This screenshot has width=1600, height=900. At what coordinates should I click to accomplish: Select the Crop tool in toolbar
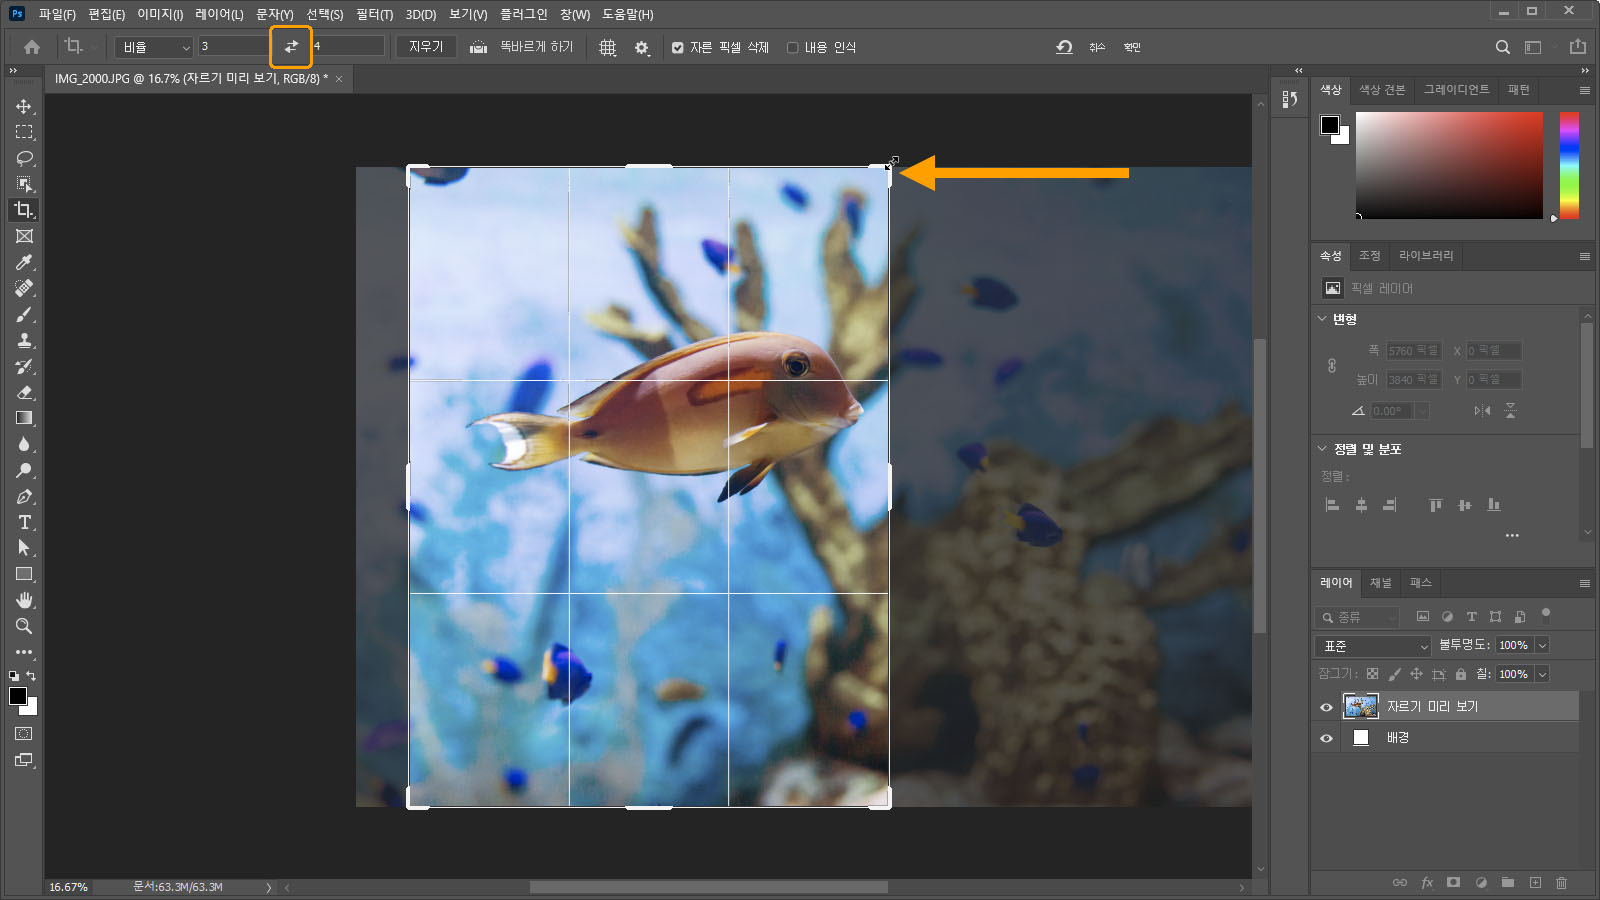coord(24,210)
